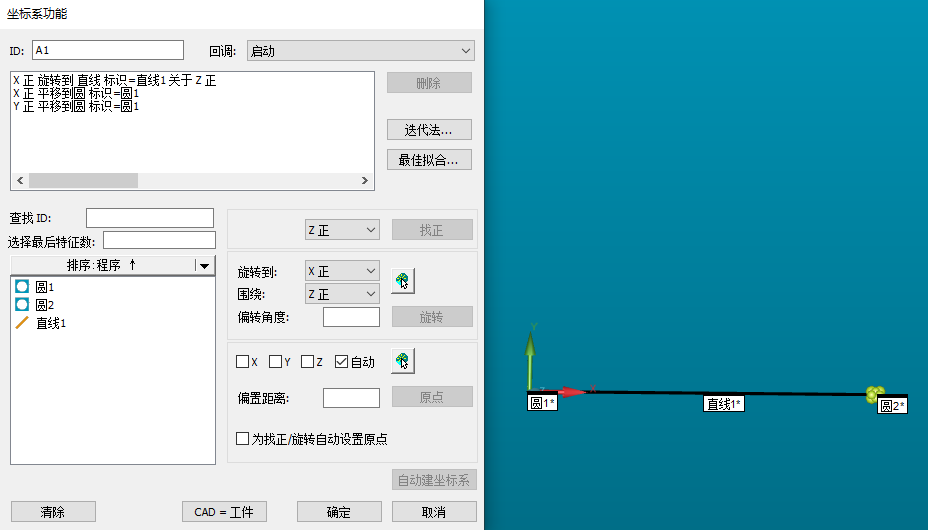Open the 旋转到 axis dropdown
This screenshot has width=928, height=530.
(342, 271)
